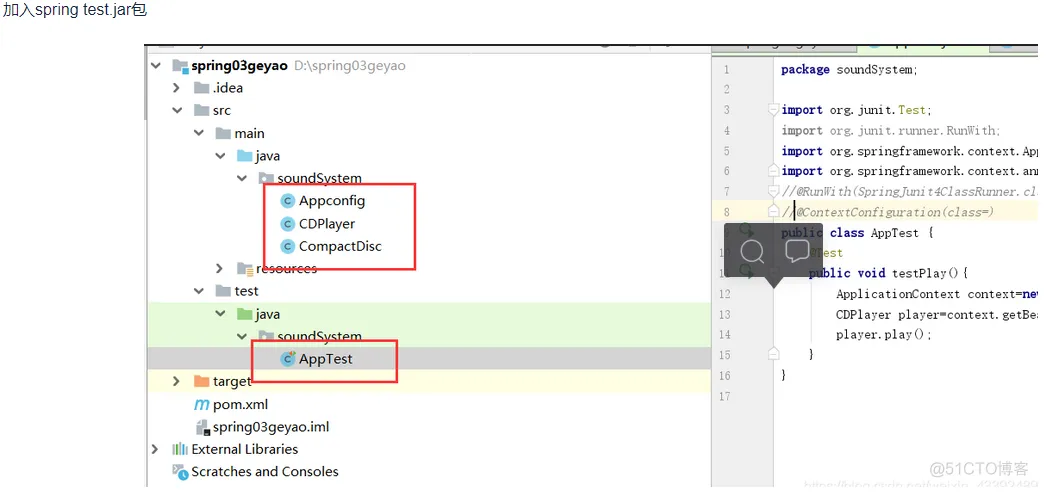
Task: Click the magnifier search overlay icon
Action: (x=752, y=251)
